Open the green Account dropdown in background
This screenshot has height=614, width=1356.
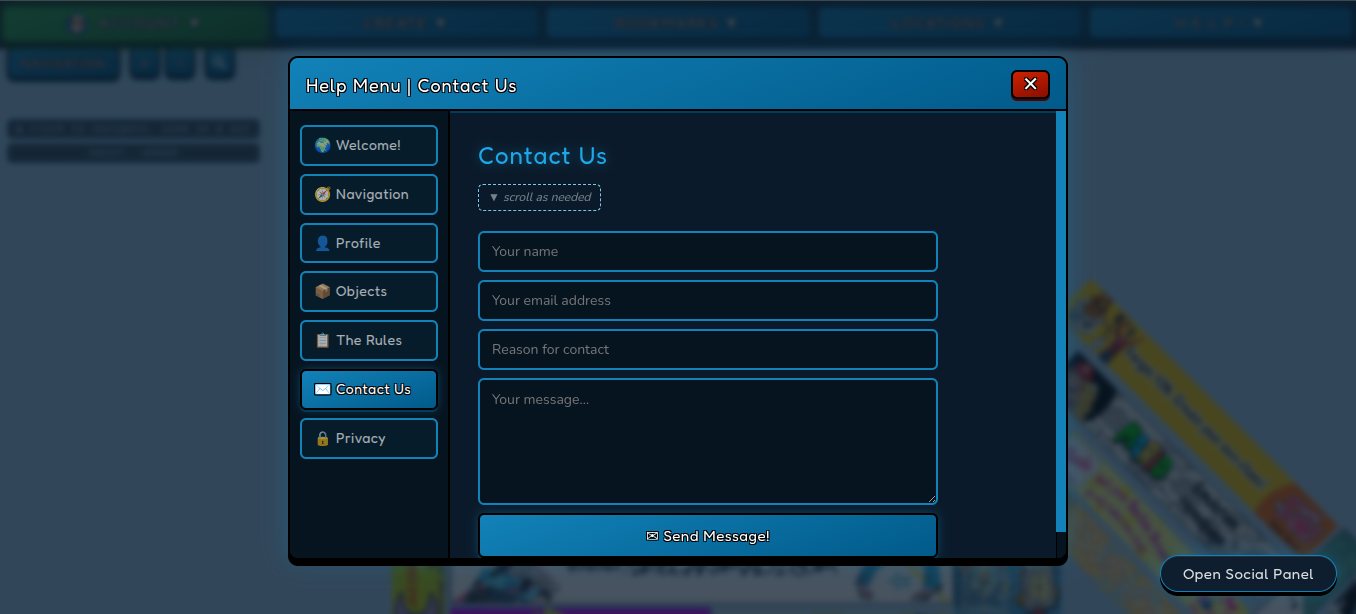click(x=136, y=22)
